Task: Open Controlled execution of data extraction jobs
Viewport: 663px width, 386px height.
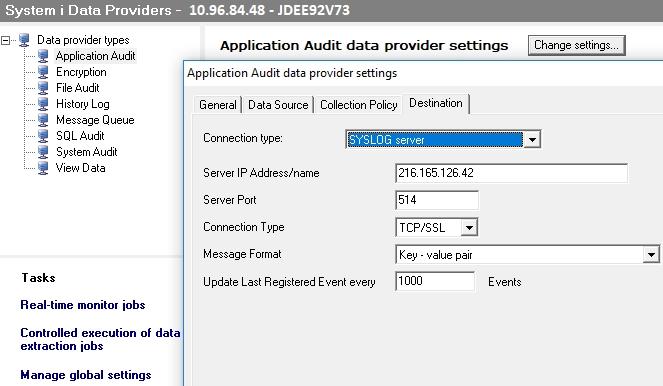Action: tap(100, 339)
